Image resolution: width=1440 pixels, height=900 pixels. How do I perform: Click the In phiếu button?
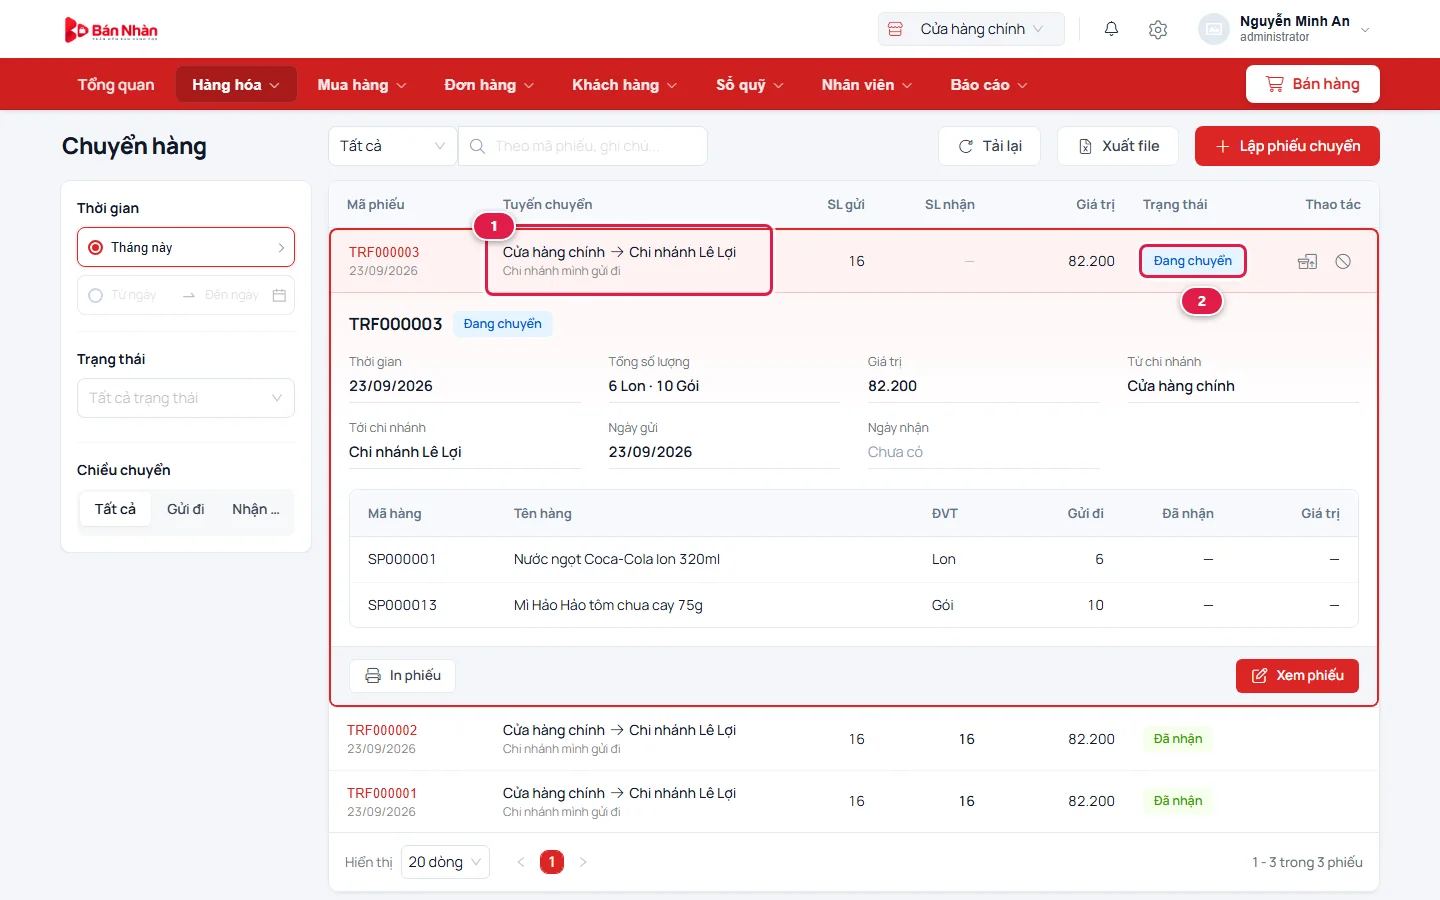[402, 676]
